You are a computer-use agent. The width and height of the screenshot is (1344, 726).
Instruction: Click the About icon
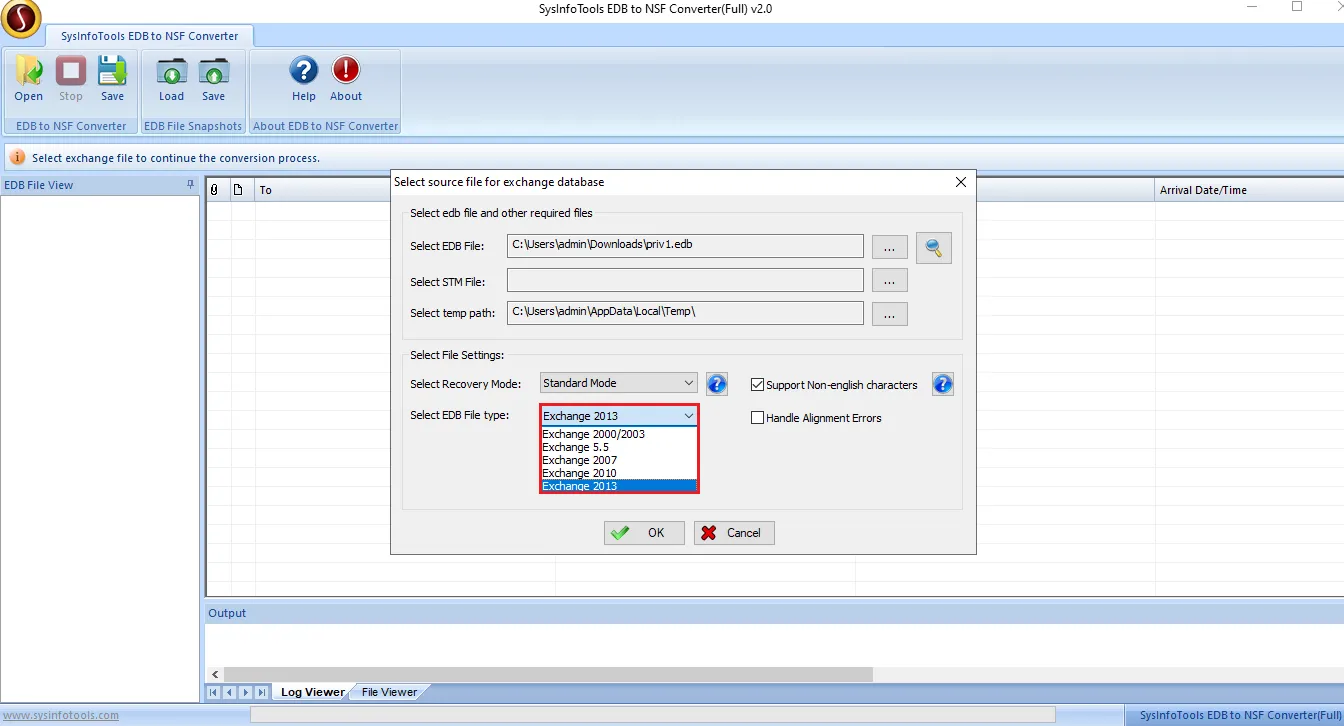346,72
